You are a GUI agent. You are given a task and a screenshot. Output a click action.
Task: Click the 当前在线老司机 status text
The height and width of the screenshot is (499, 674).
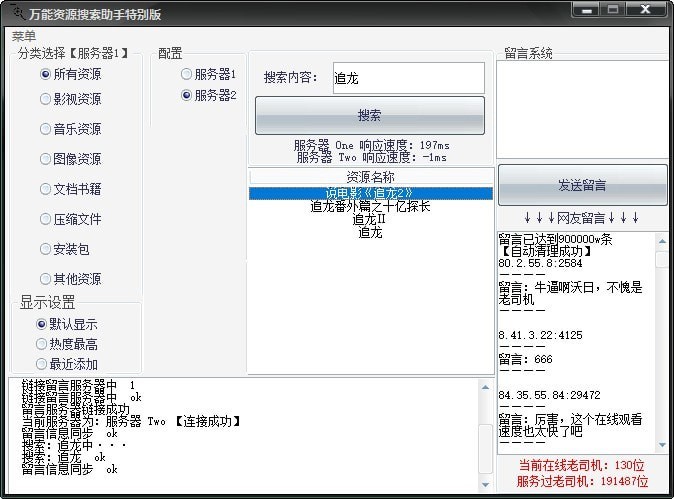click(581, 465)
